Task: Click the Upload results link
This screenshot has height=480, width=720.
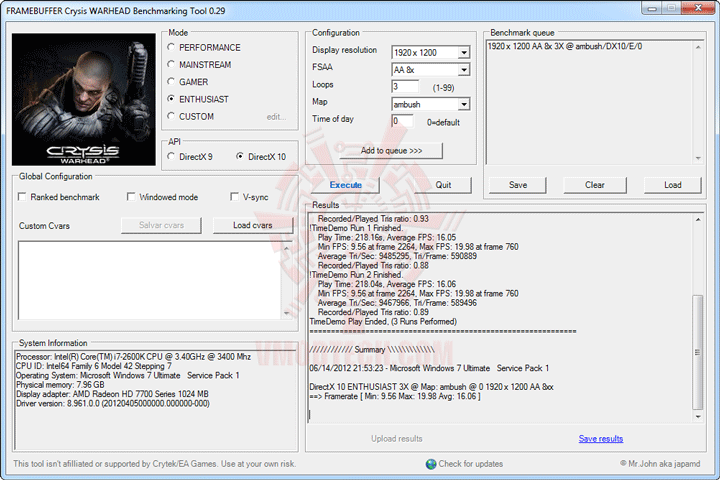Action: point(397,439)
